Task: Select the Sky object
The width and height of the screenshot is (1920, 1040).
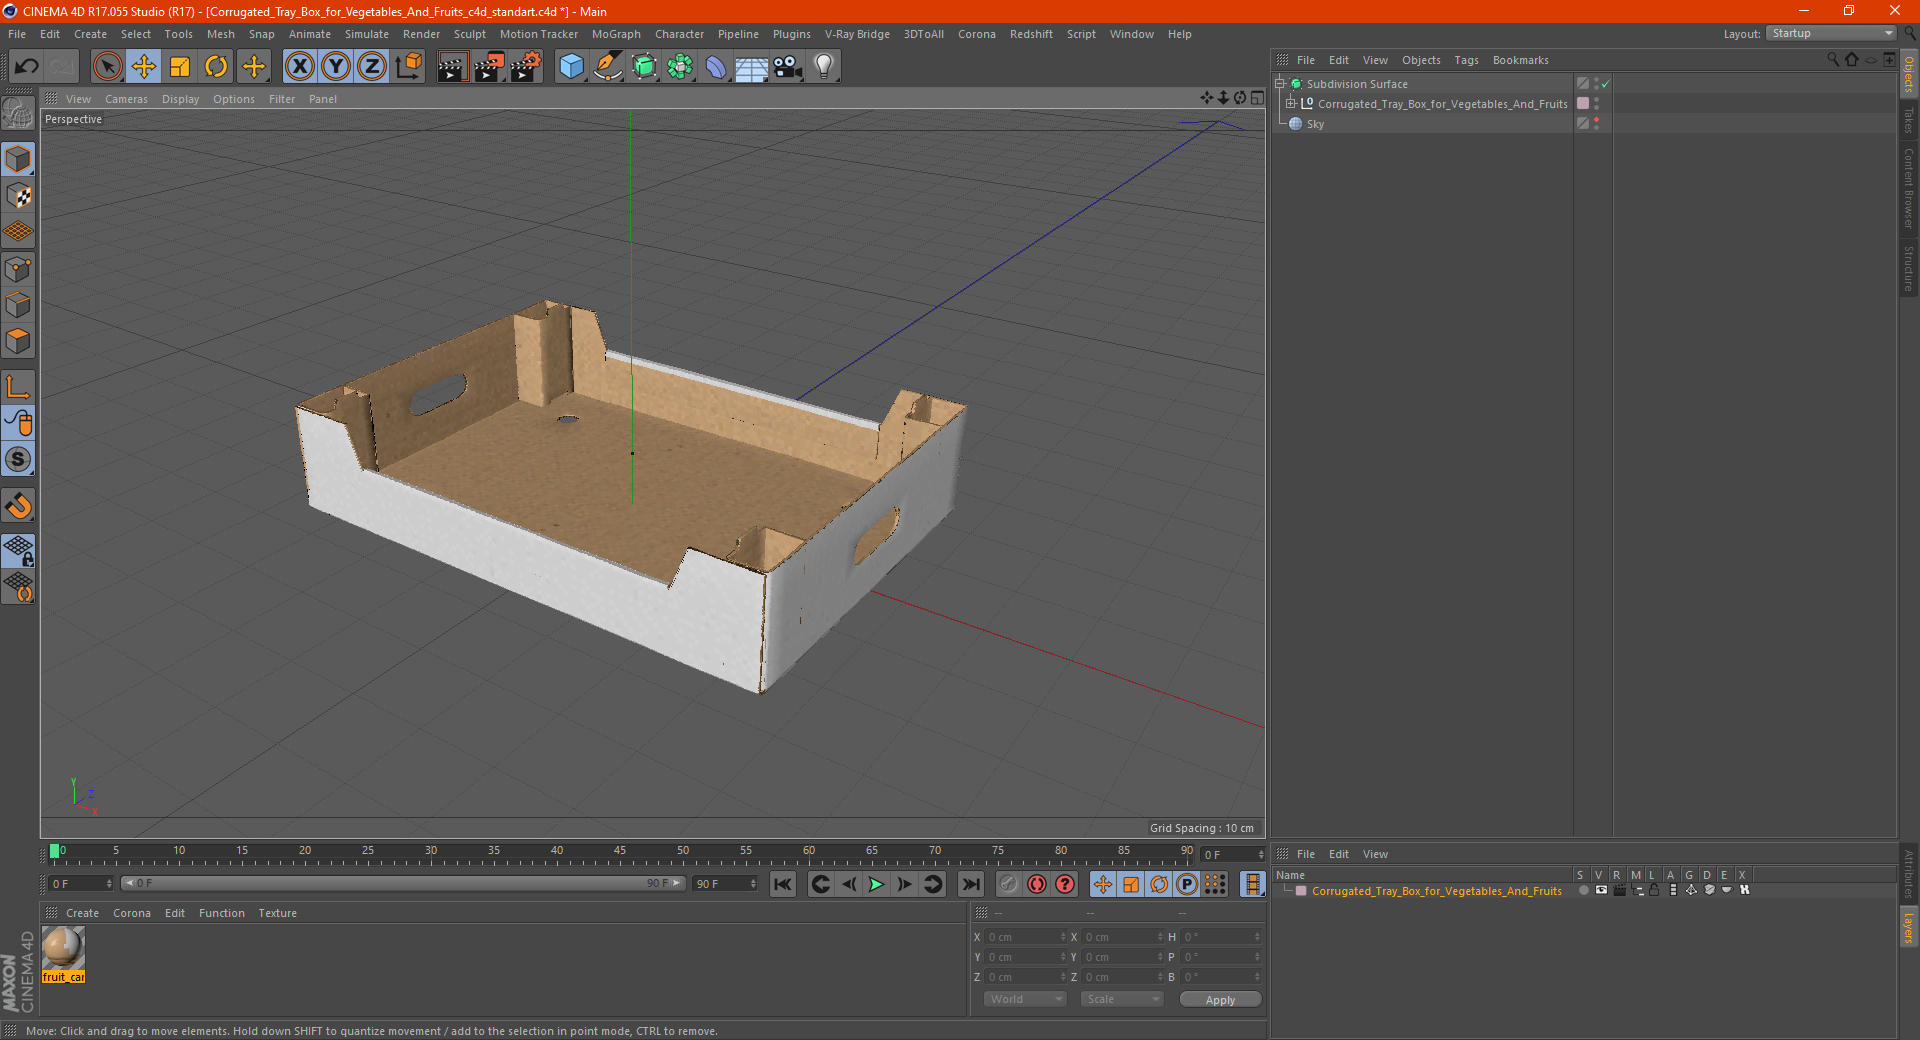Action: [1315, 124]
